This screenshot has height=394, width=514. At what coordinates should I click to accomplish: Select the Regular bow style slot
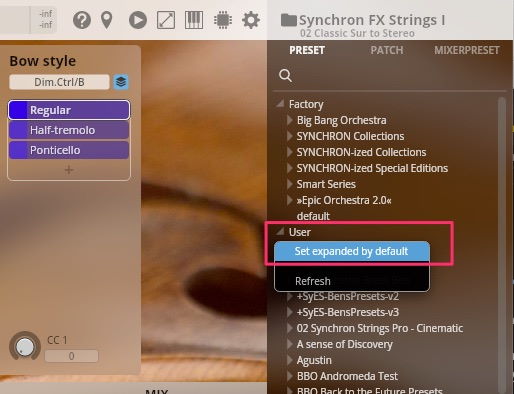click(69, 110)
